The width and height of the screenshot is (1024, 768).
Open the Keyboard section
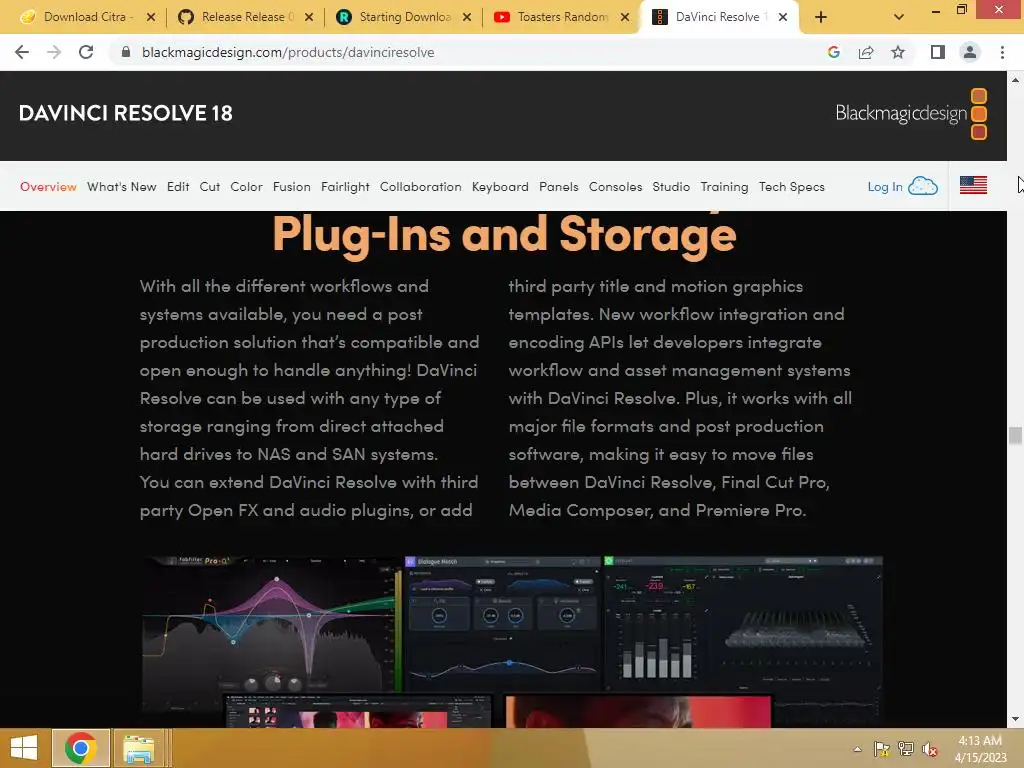coord(500,187)
